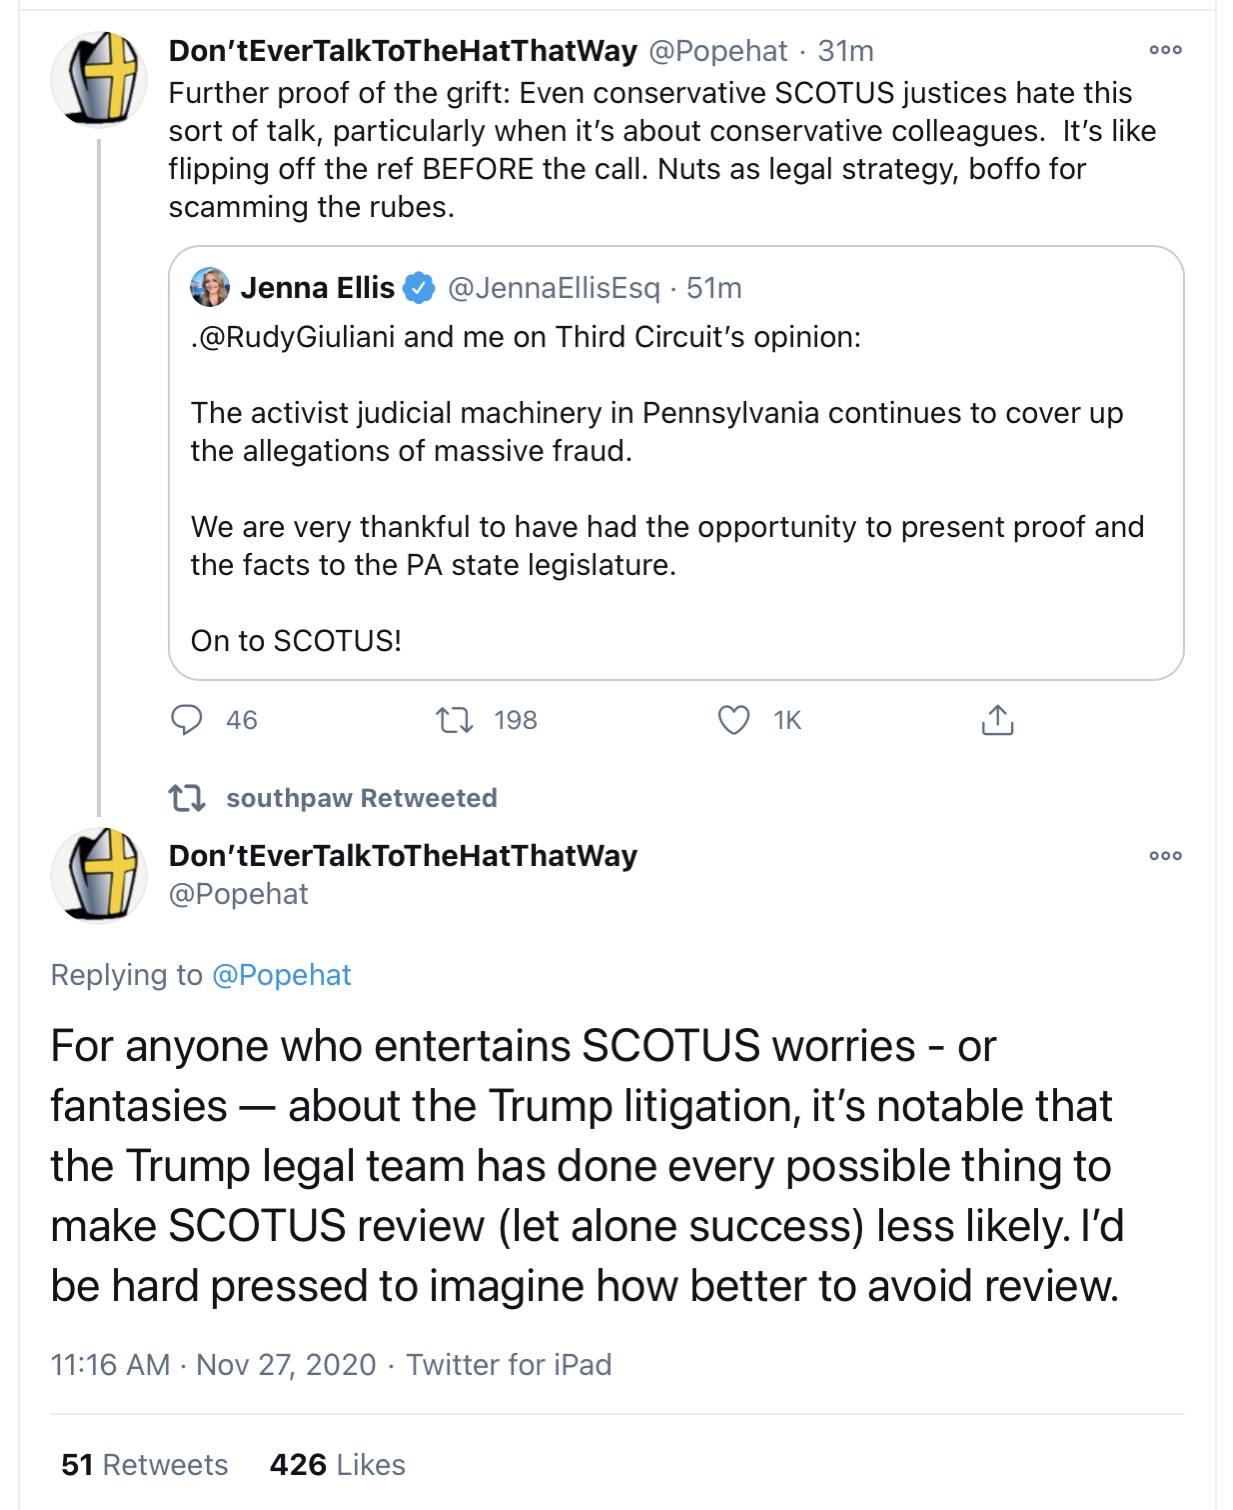Open the @Popehat link in Replying to
The image size is (1233, 1510).
coord(281,975)
